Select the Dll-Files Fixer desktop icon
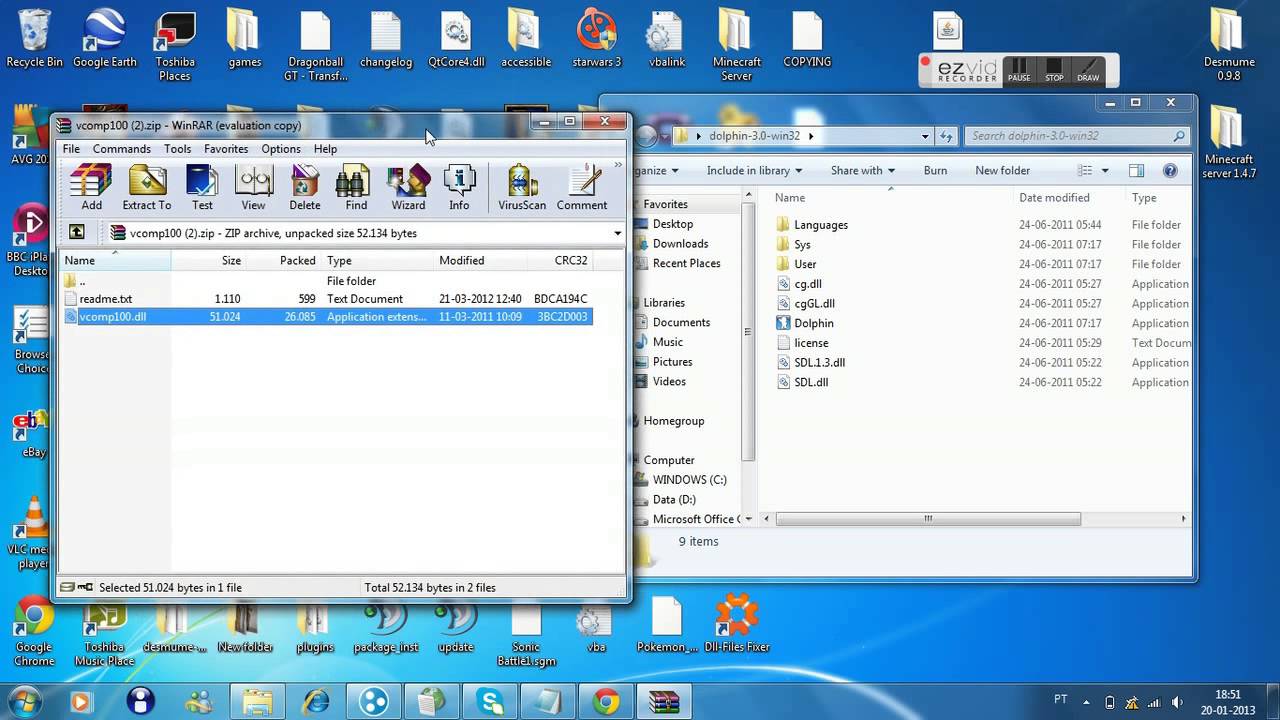 click(737, 624)
